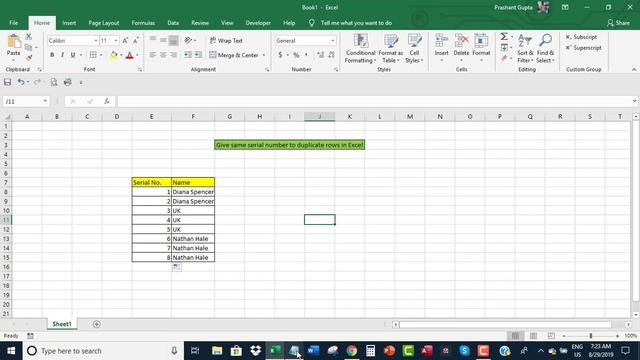Open the font size dropdown
The height and width of the screenshot is (360, 640).
[116, 40]
